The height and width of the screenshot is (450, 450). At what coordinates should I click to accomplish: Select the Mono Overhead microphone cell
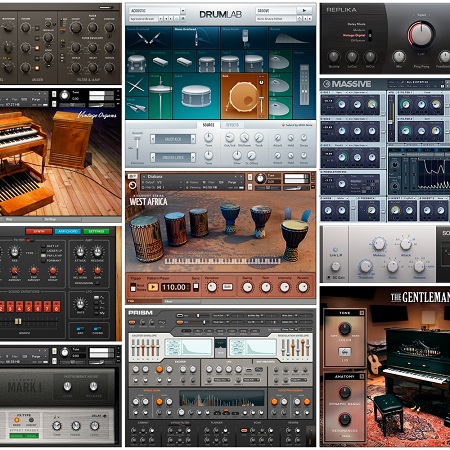197,38
